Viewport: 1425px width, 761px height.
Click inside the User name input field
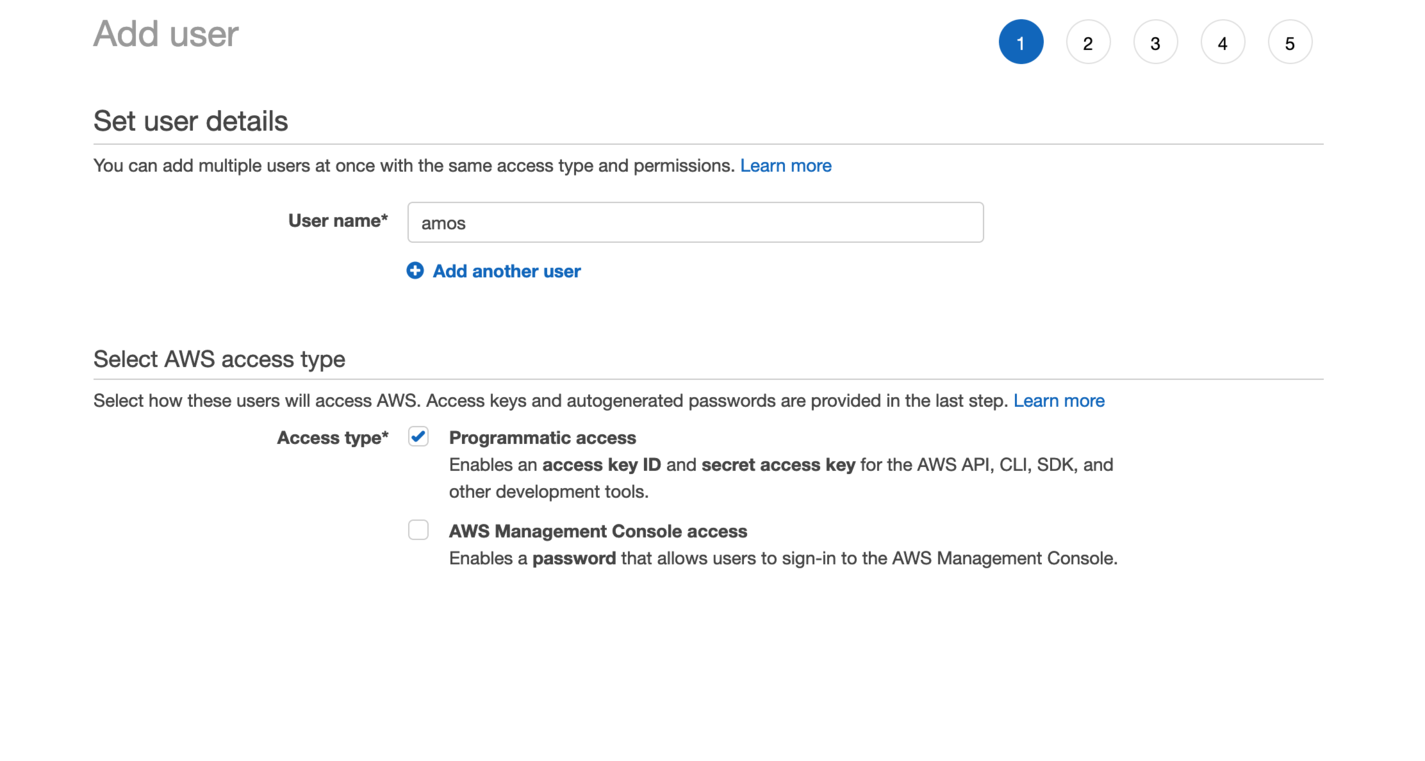click(695, 222)
